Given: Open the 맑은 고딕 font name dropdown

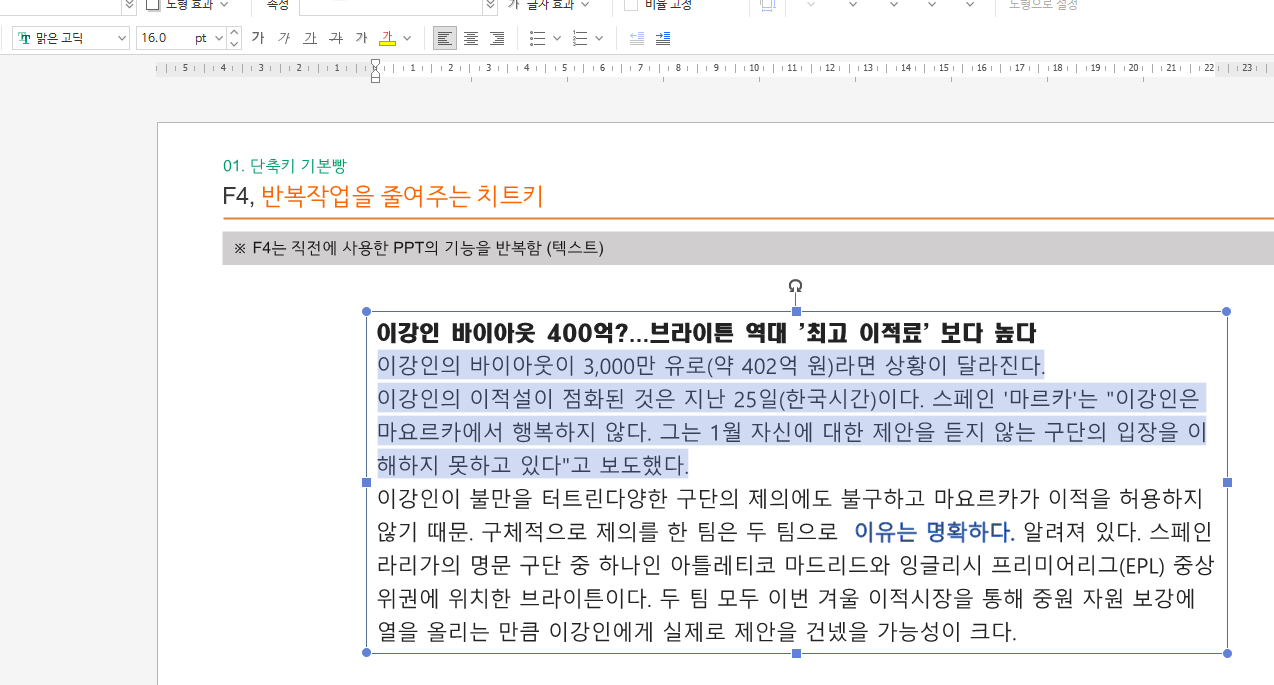Looking at the screenshot, I should click(x=122, y=38).
